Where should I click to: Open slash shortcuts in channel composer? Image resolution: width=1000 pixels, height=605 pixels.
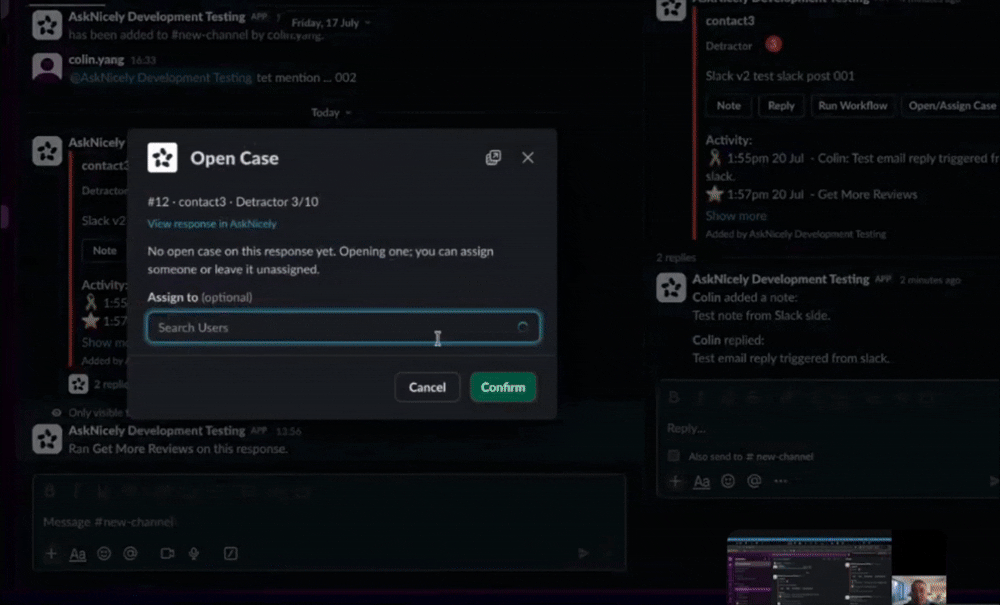tap(231, 553)
